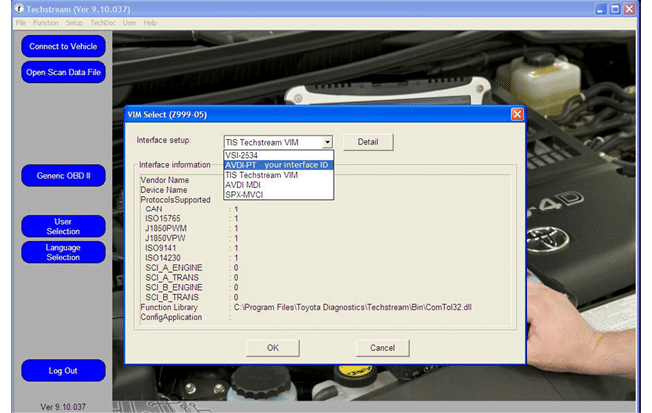Open the File menu
652x413 pixels.
[x=21, y=22]
